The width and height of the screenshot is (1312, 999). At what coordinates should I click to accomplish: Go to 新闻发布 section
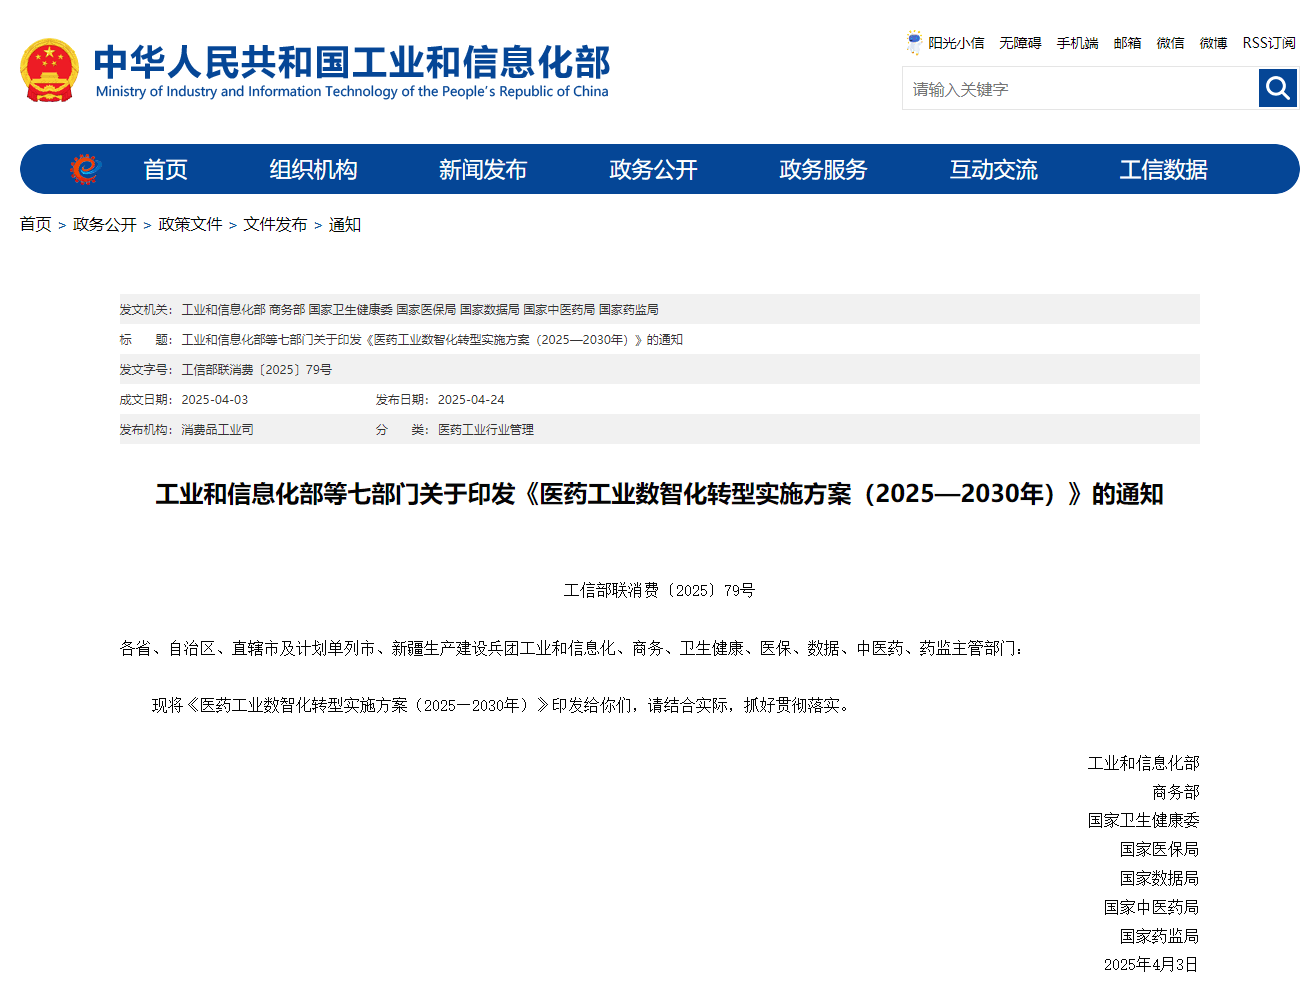click(483, 170)
